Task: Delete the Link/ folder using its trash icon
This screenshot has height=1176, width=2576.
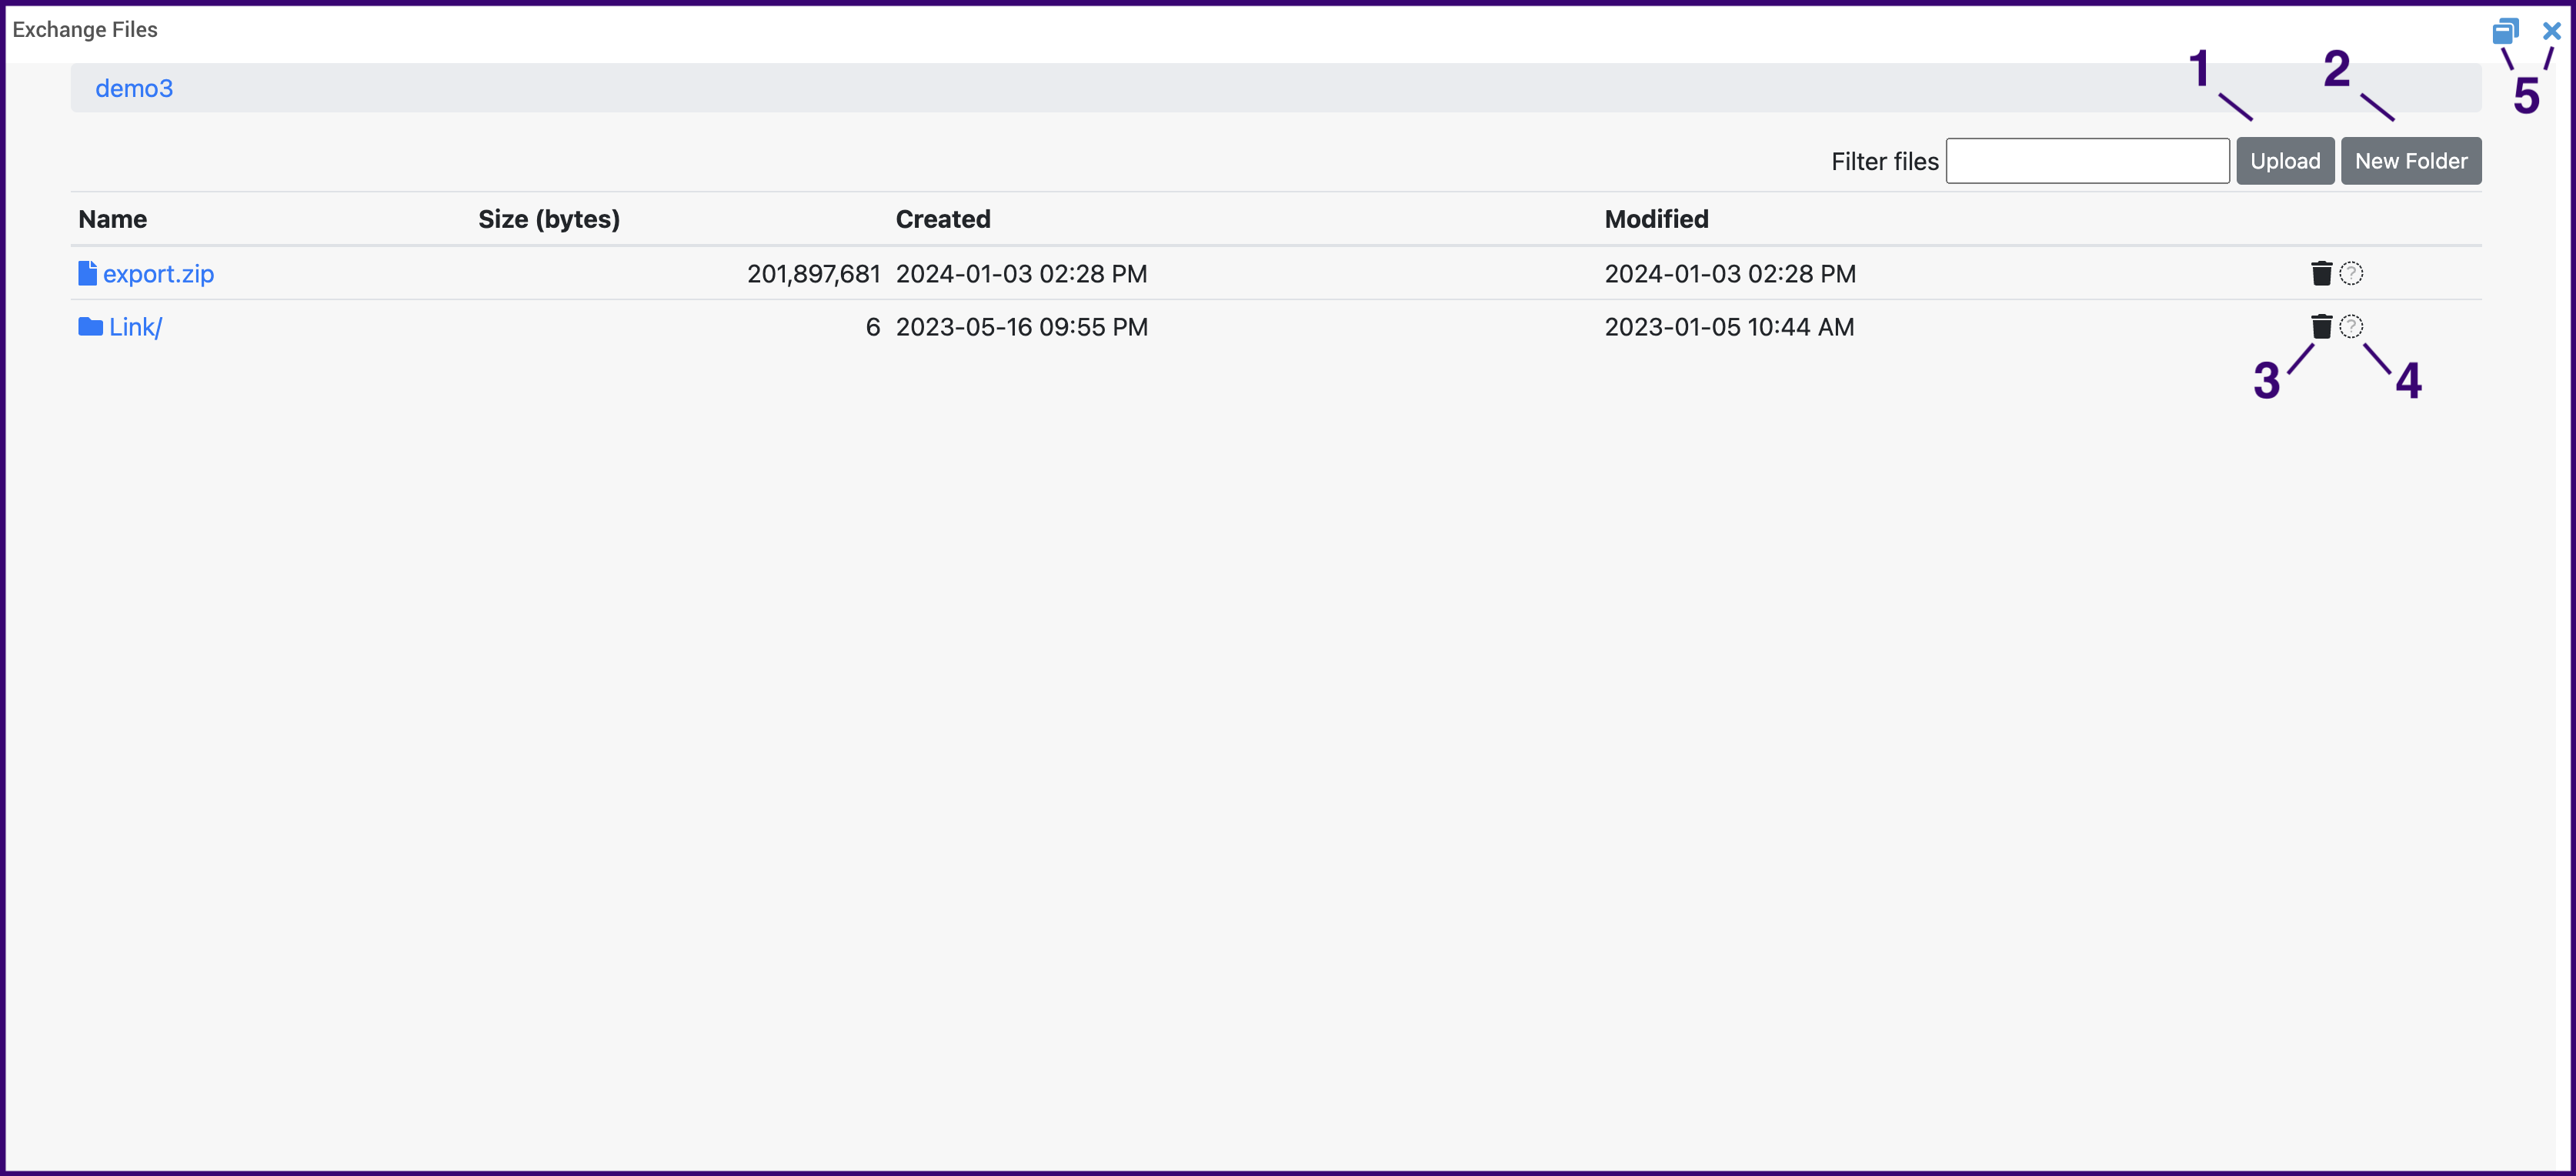Action: [2321, 326]
